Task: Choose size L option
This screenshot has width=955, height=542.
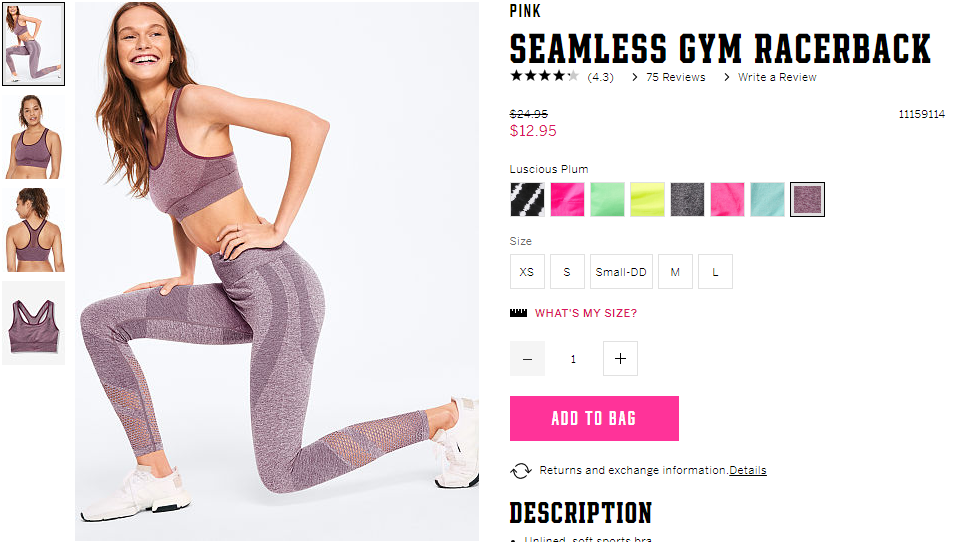Action: [x=715, y=272]
